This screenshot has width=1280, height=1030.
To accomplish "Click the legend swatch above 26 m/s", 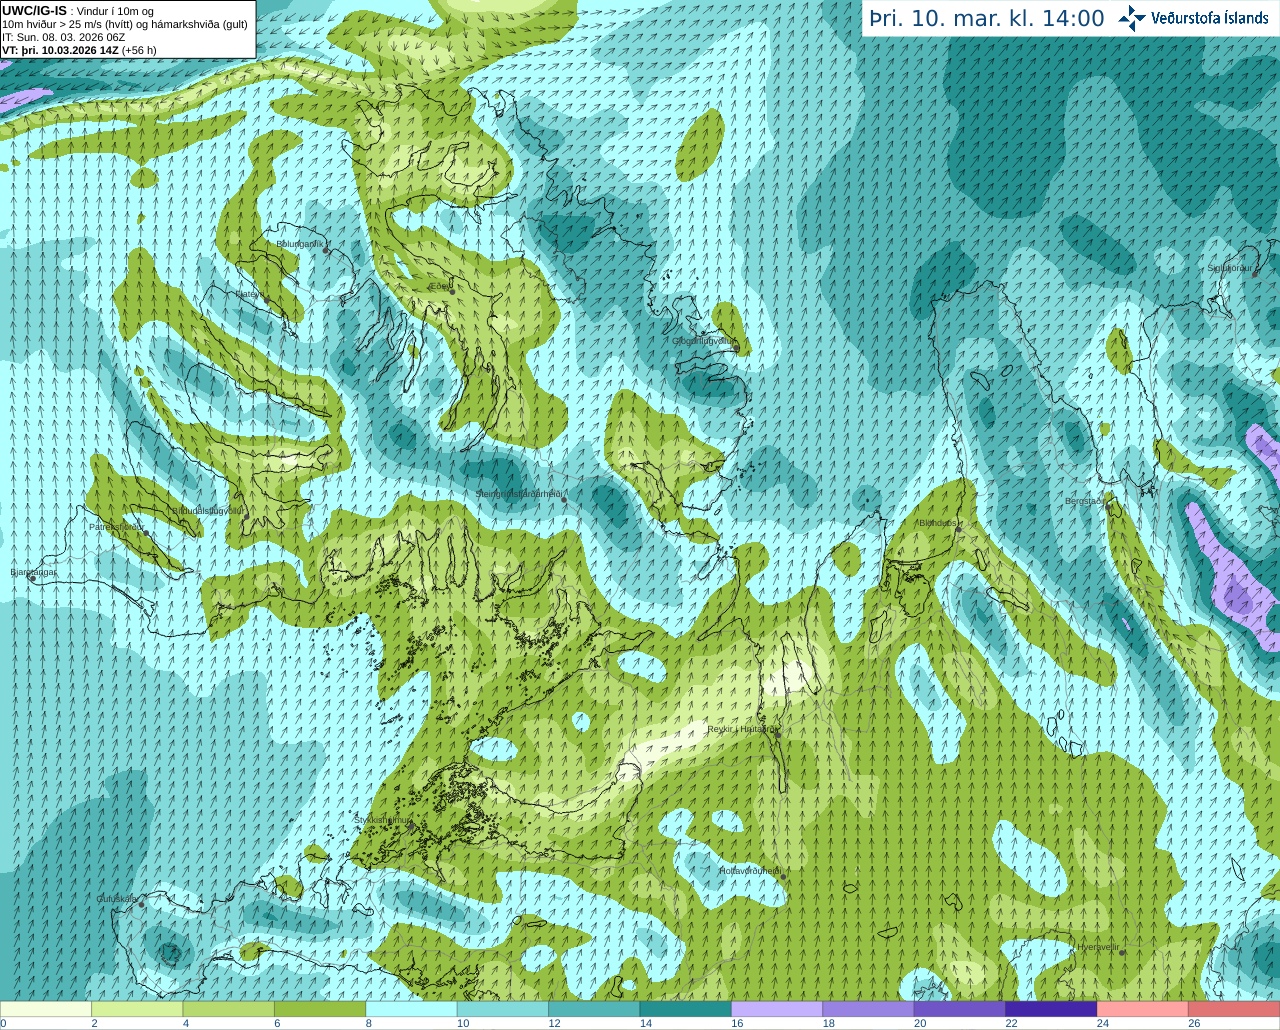I will click(x=1234, y=1009).
